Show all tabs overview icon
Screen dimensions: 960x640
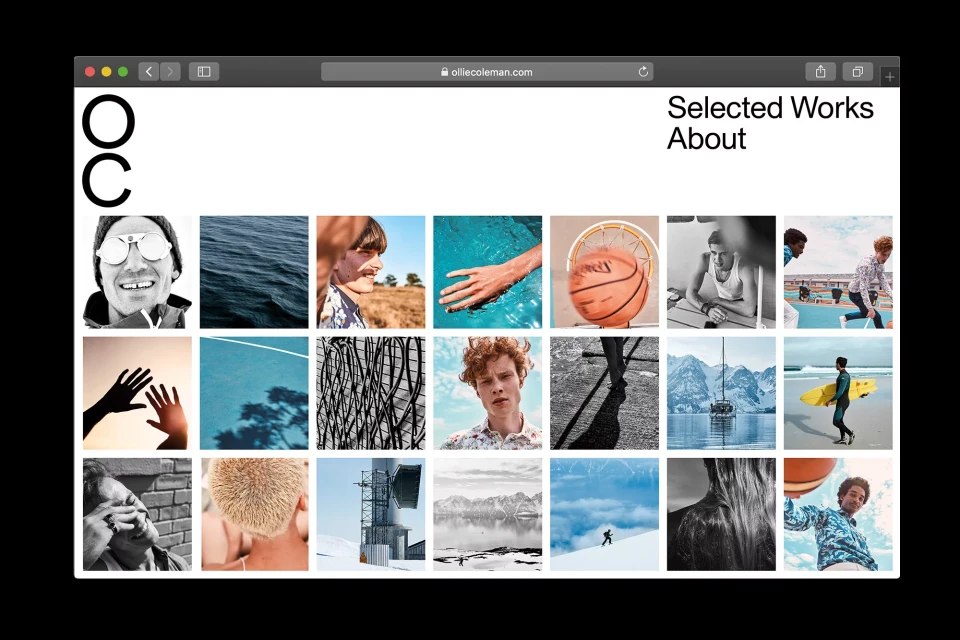[x=857, y=72]
